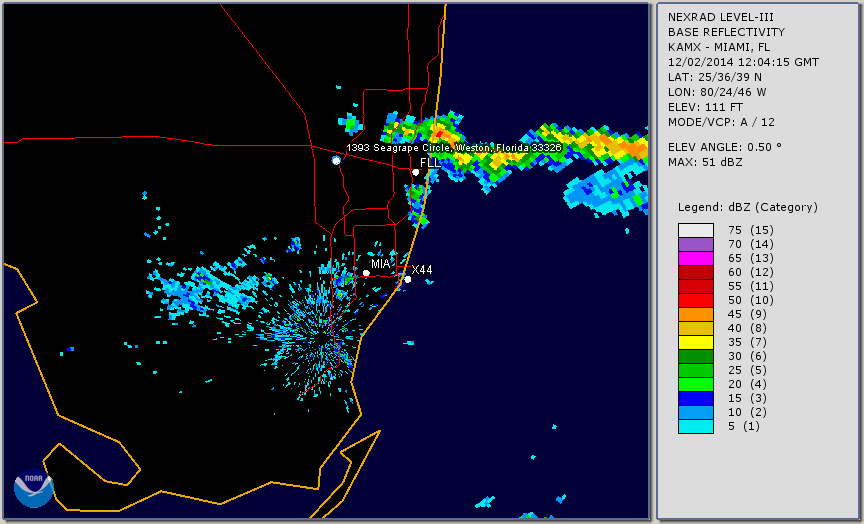The height and width of the screenshot is (524, 864).
Task: Select the gold 40 dBZ legend swatch
Action: (696, 328)
